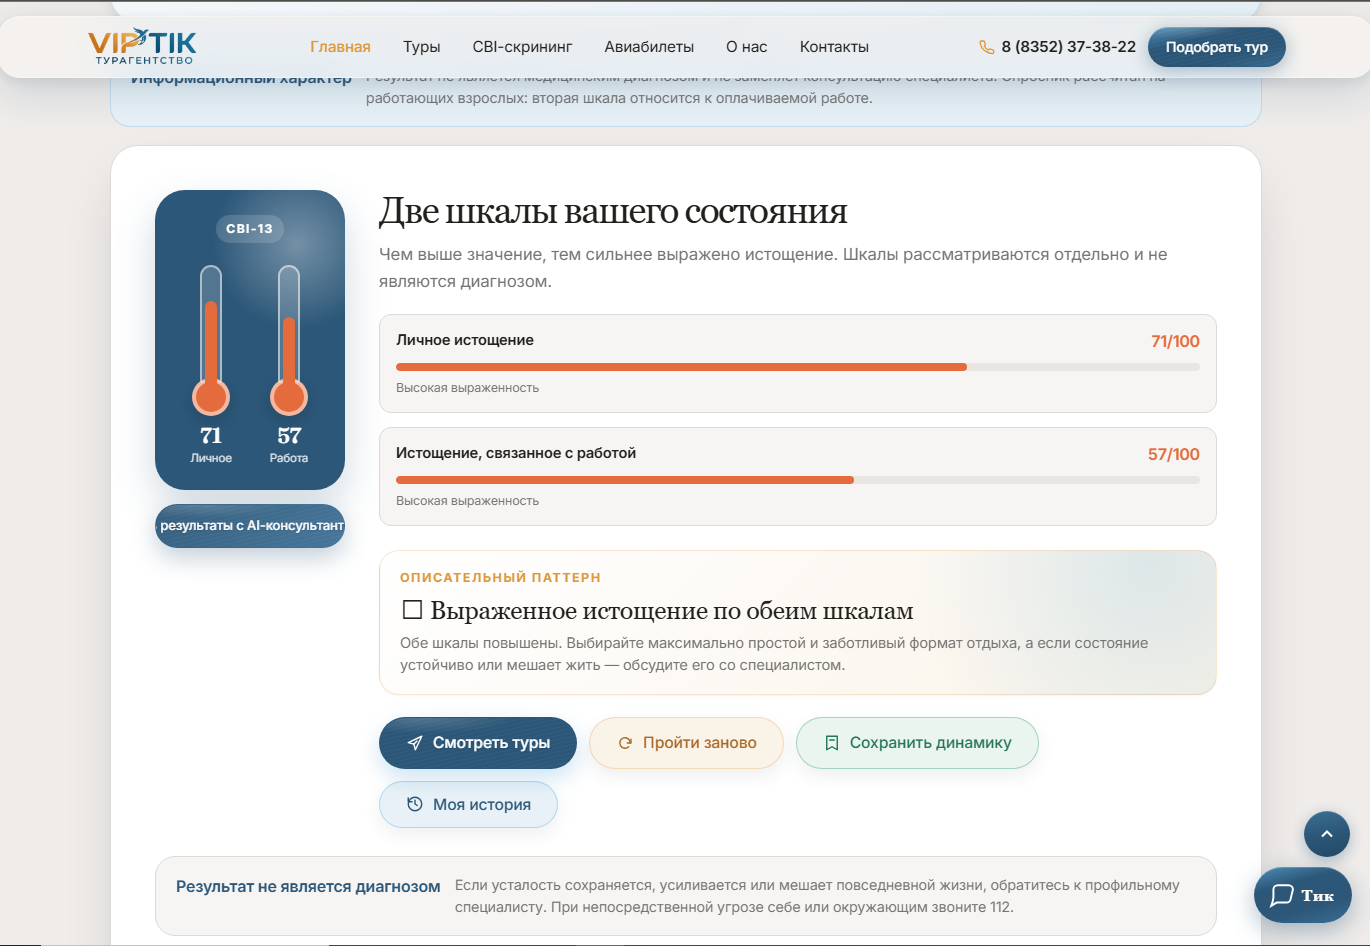This screenshot has width=1370, height=946.
Task: Click the Истощение, связанное с работой progress bar
Action: (x=798, y=480)
